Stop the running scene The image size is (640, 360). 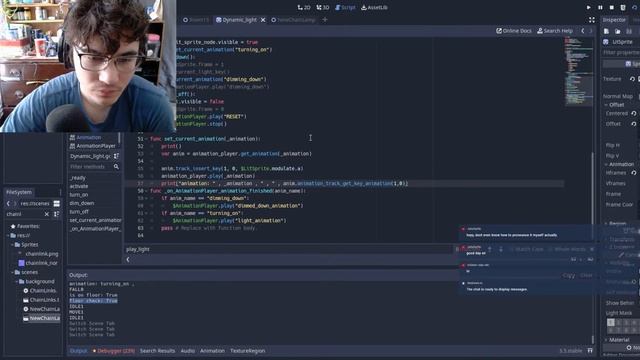pos(611,7)
